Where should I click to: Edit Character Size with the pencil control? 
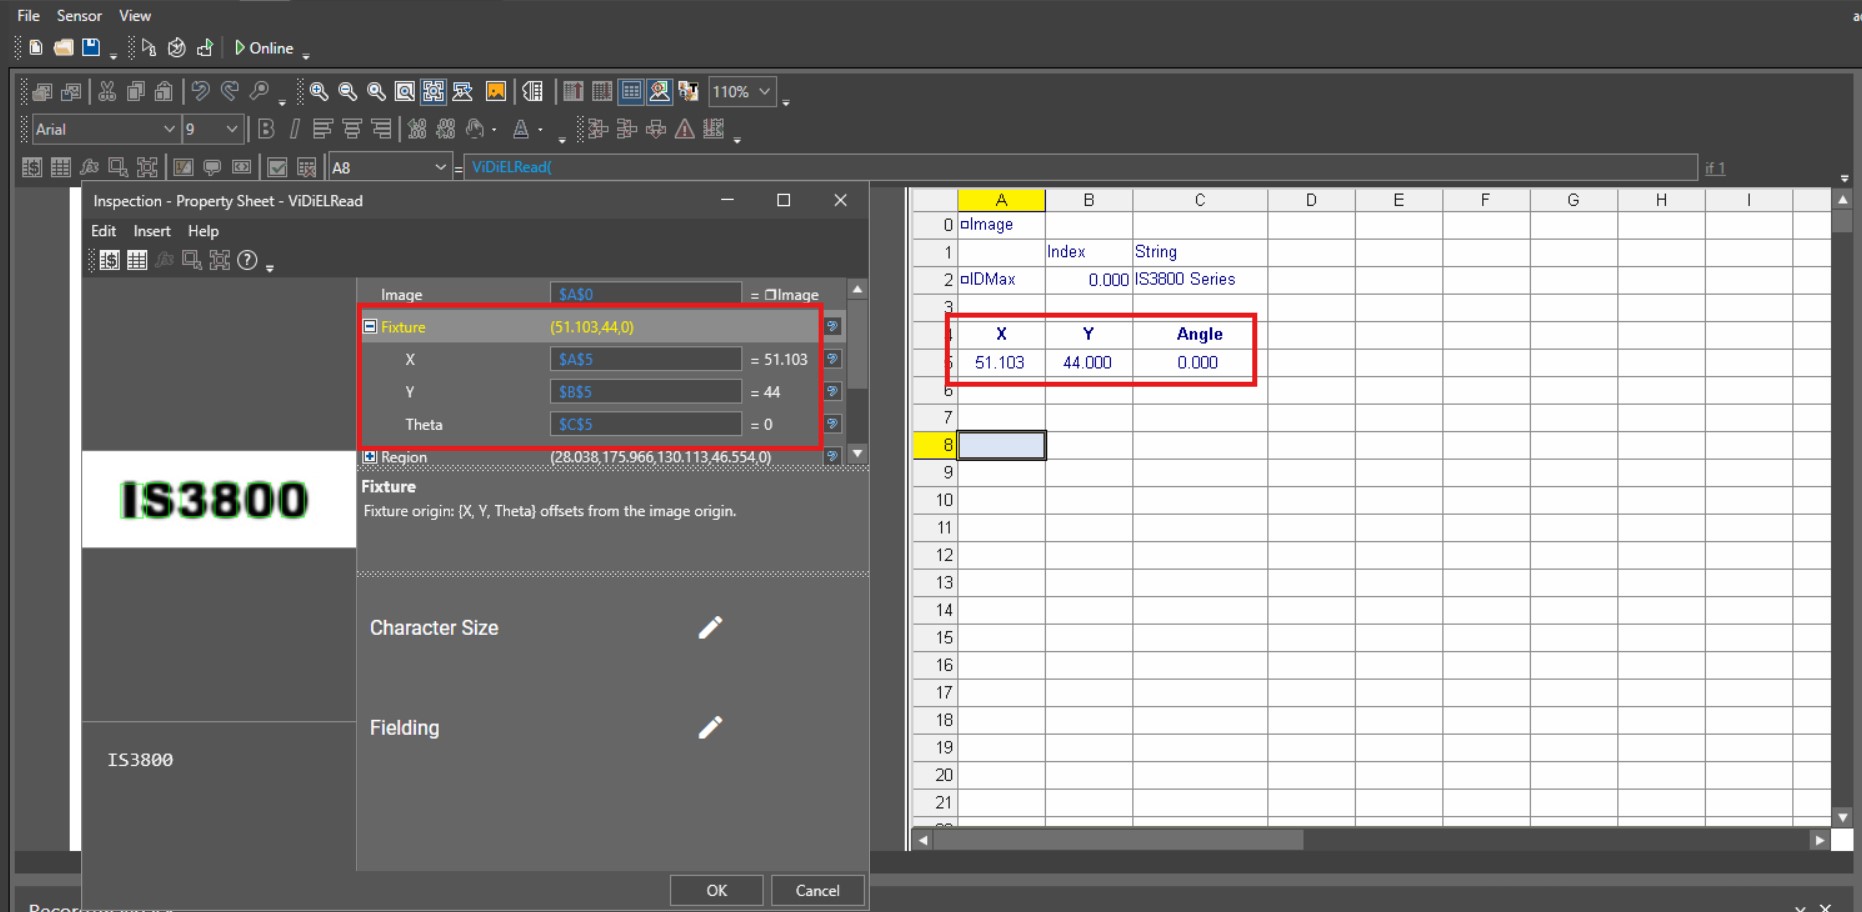tap(711, 628)
